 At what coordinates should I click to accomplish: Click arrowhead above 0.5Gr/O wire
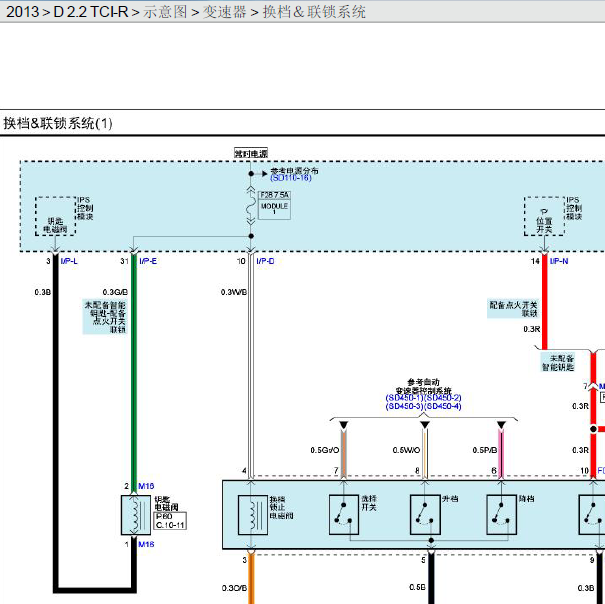(344, 425)
